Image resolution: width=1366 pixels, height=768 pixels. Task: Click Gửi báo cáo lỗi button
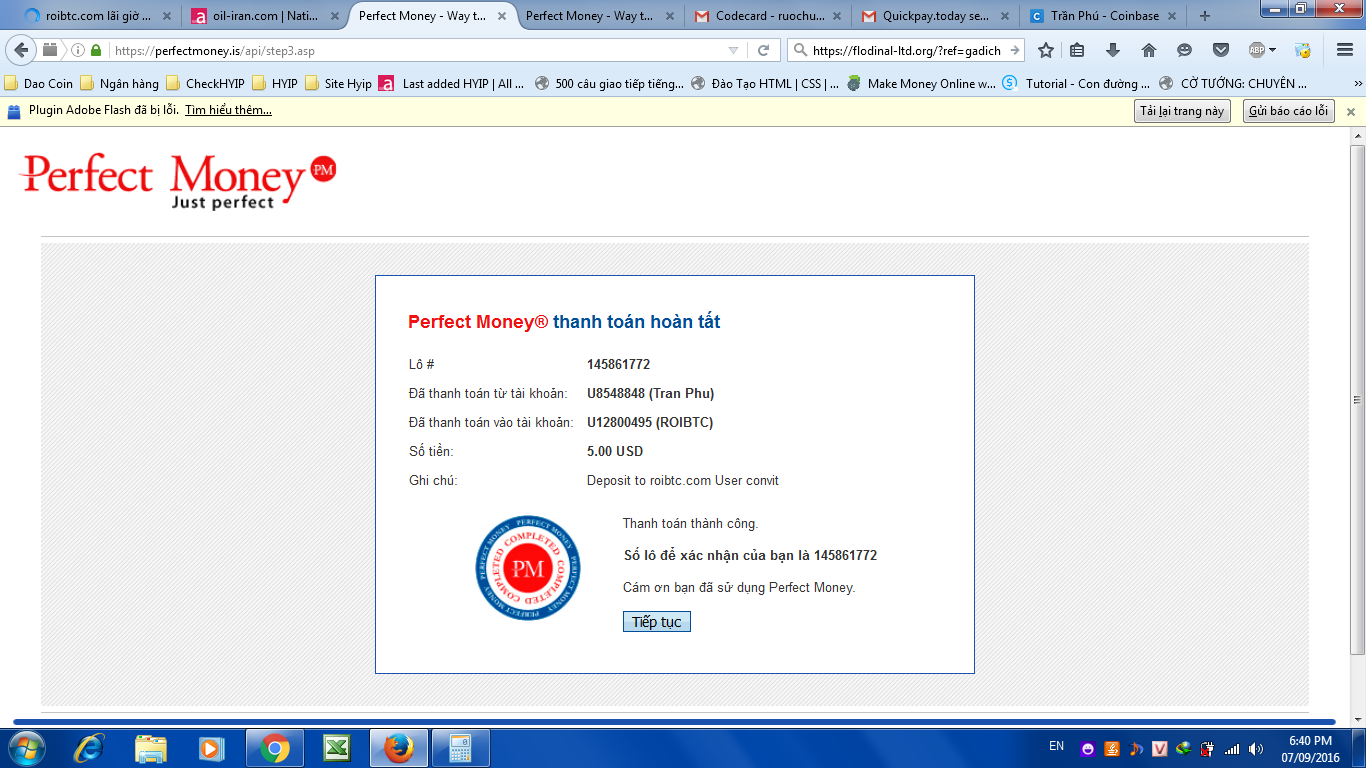[x=1289, y=111]
